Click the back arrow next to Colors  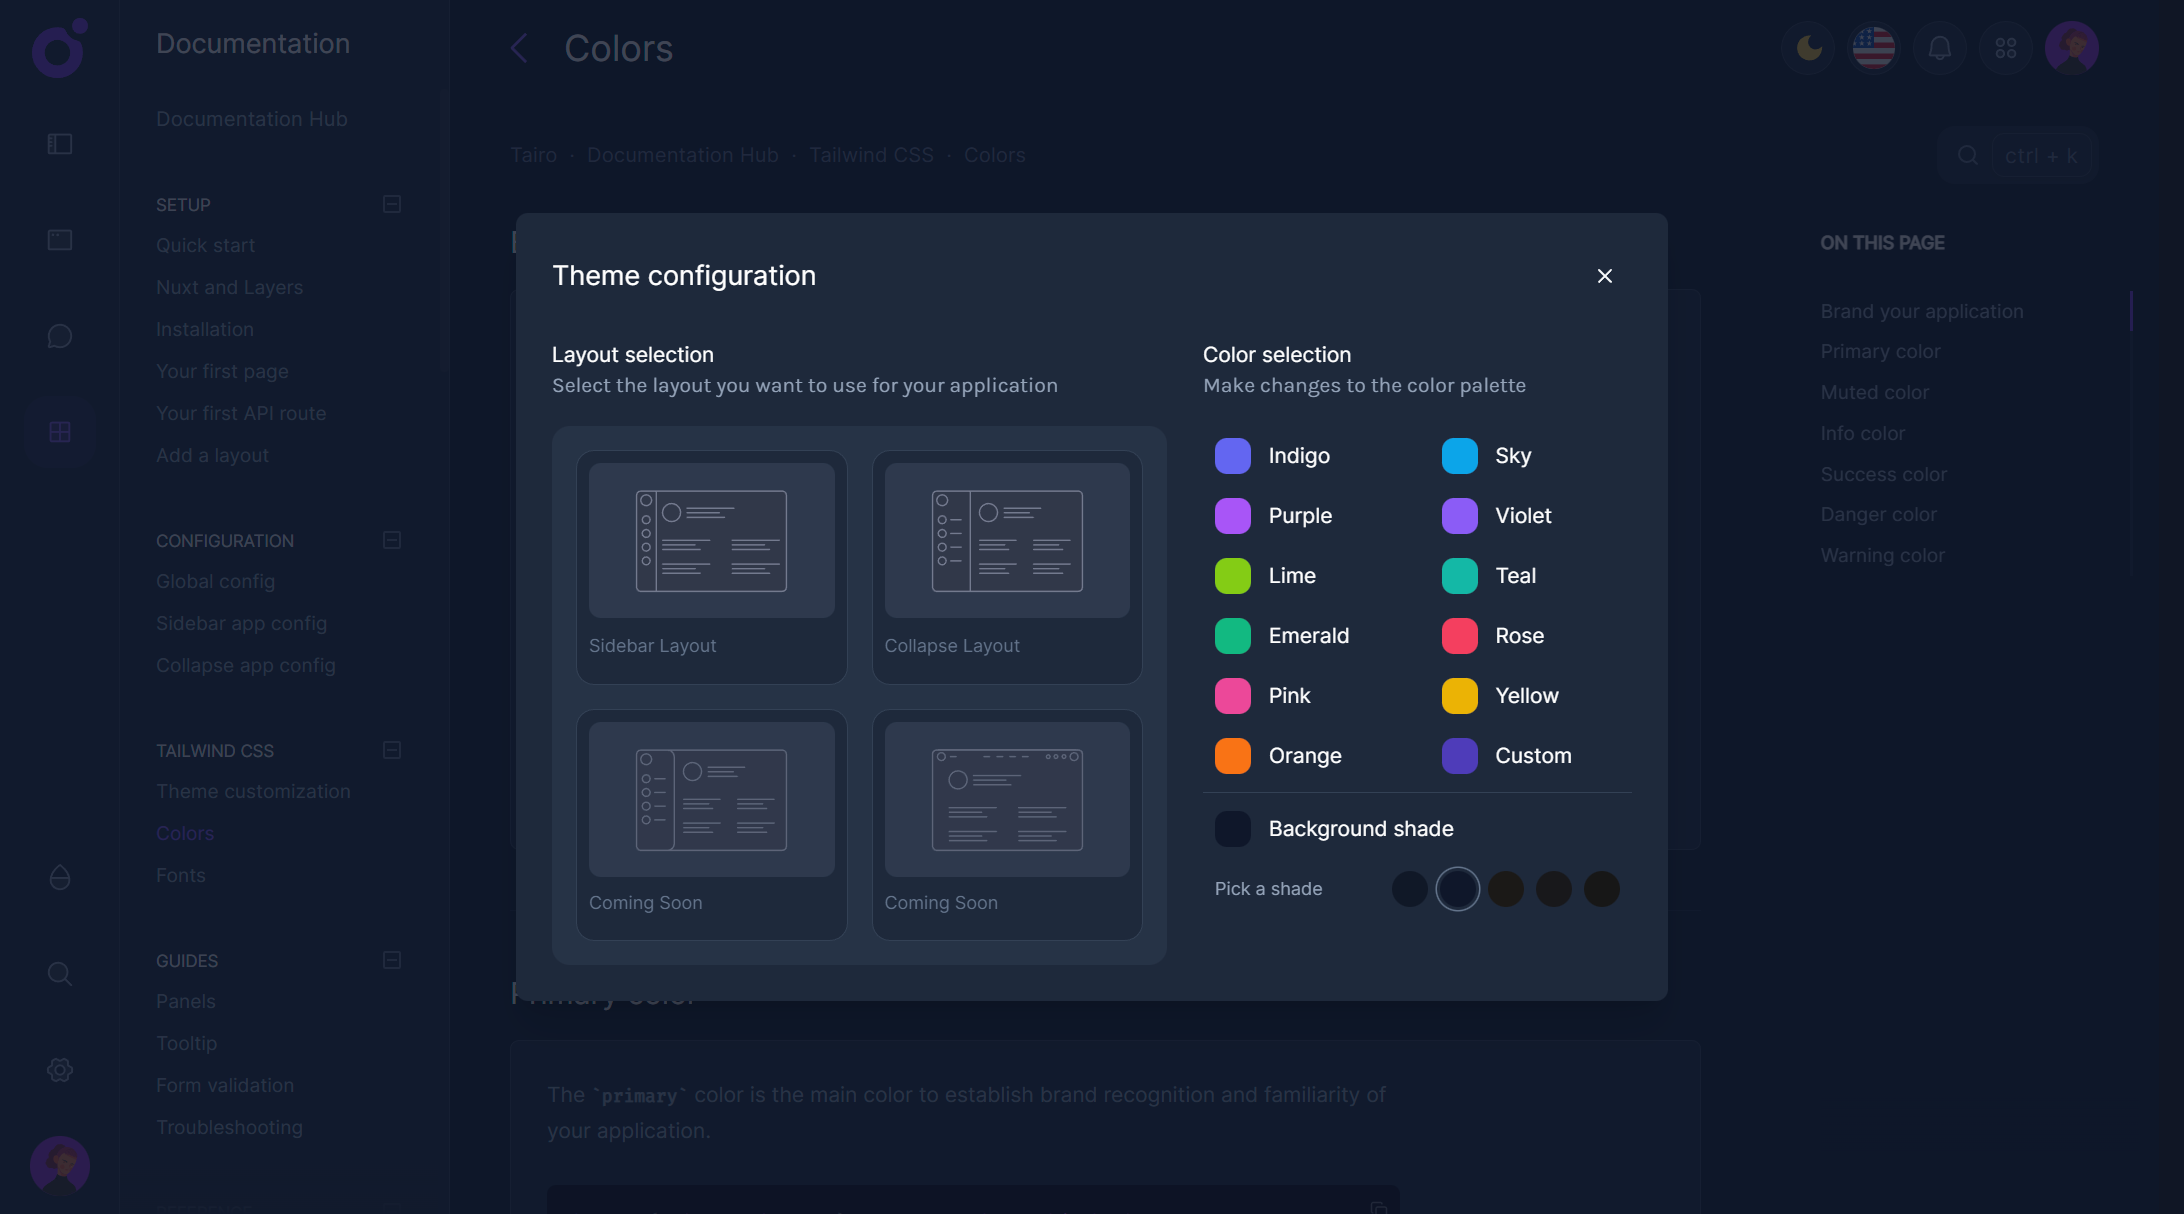(518, 48)
